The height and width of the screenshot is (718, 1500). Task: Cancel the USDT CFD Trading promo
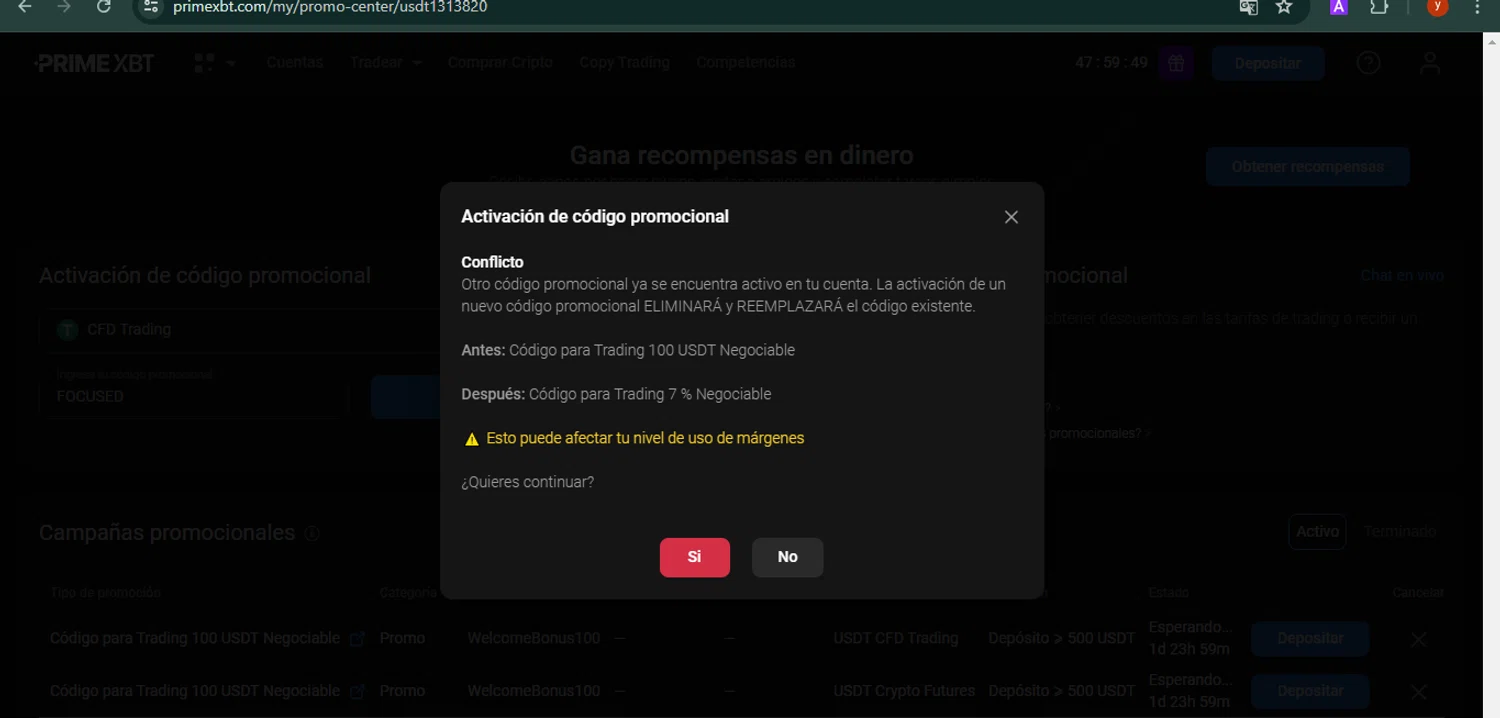click(x=1418, y=639)
